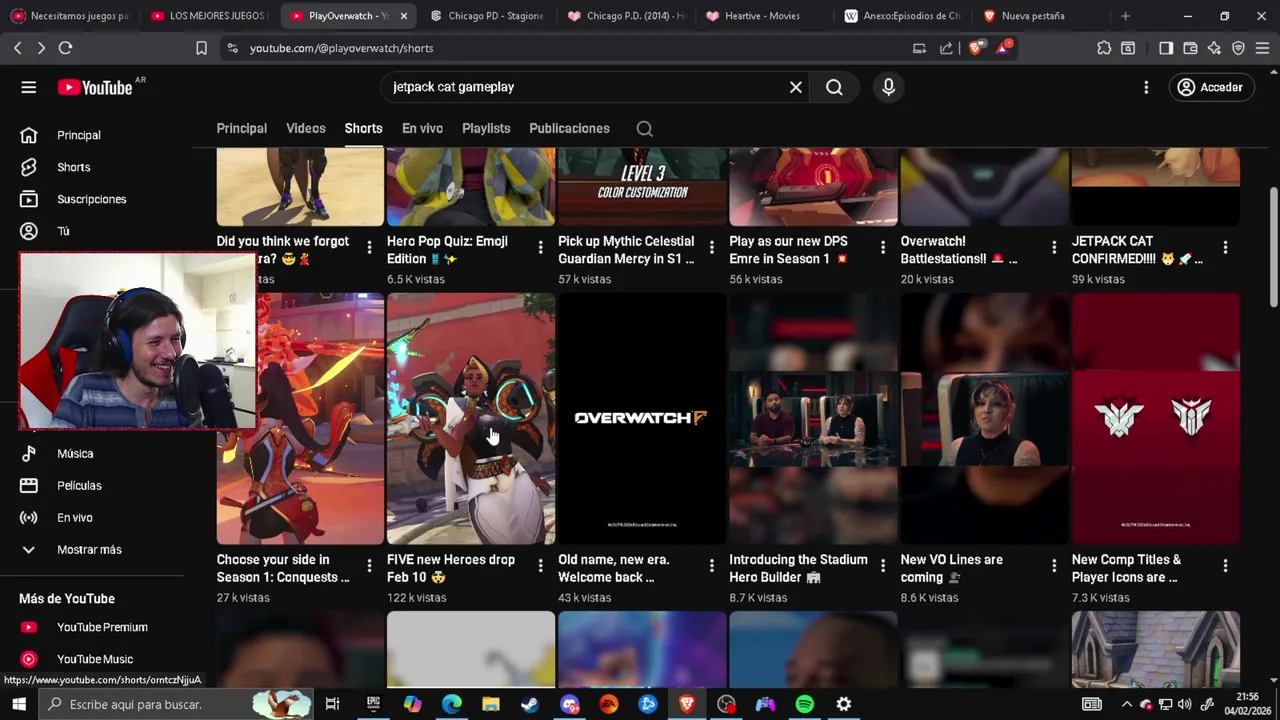Open Brave Shields lion icon
This screenshot has width=1280, height=720.
(976, 48)
